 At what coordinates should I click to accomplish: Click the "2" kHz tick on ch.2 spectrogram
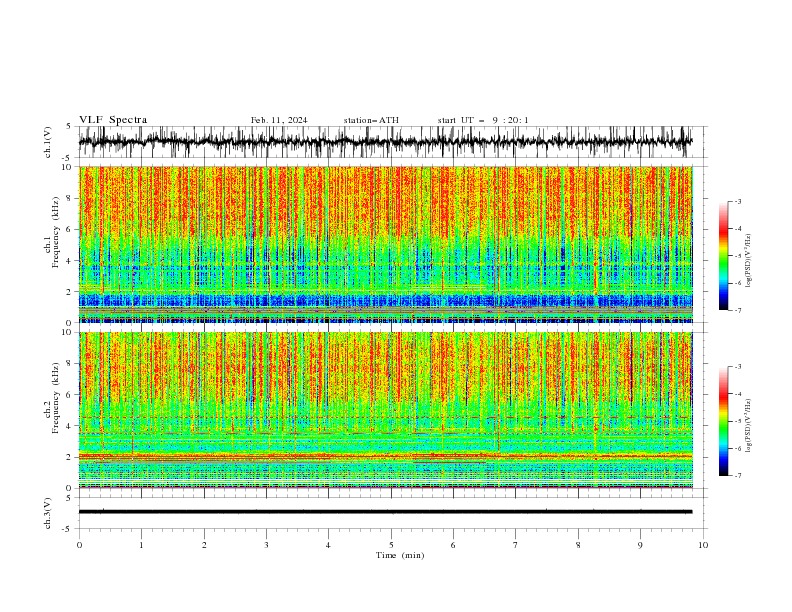[70, 457]
